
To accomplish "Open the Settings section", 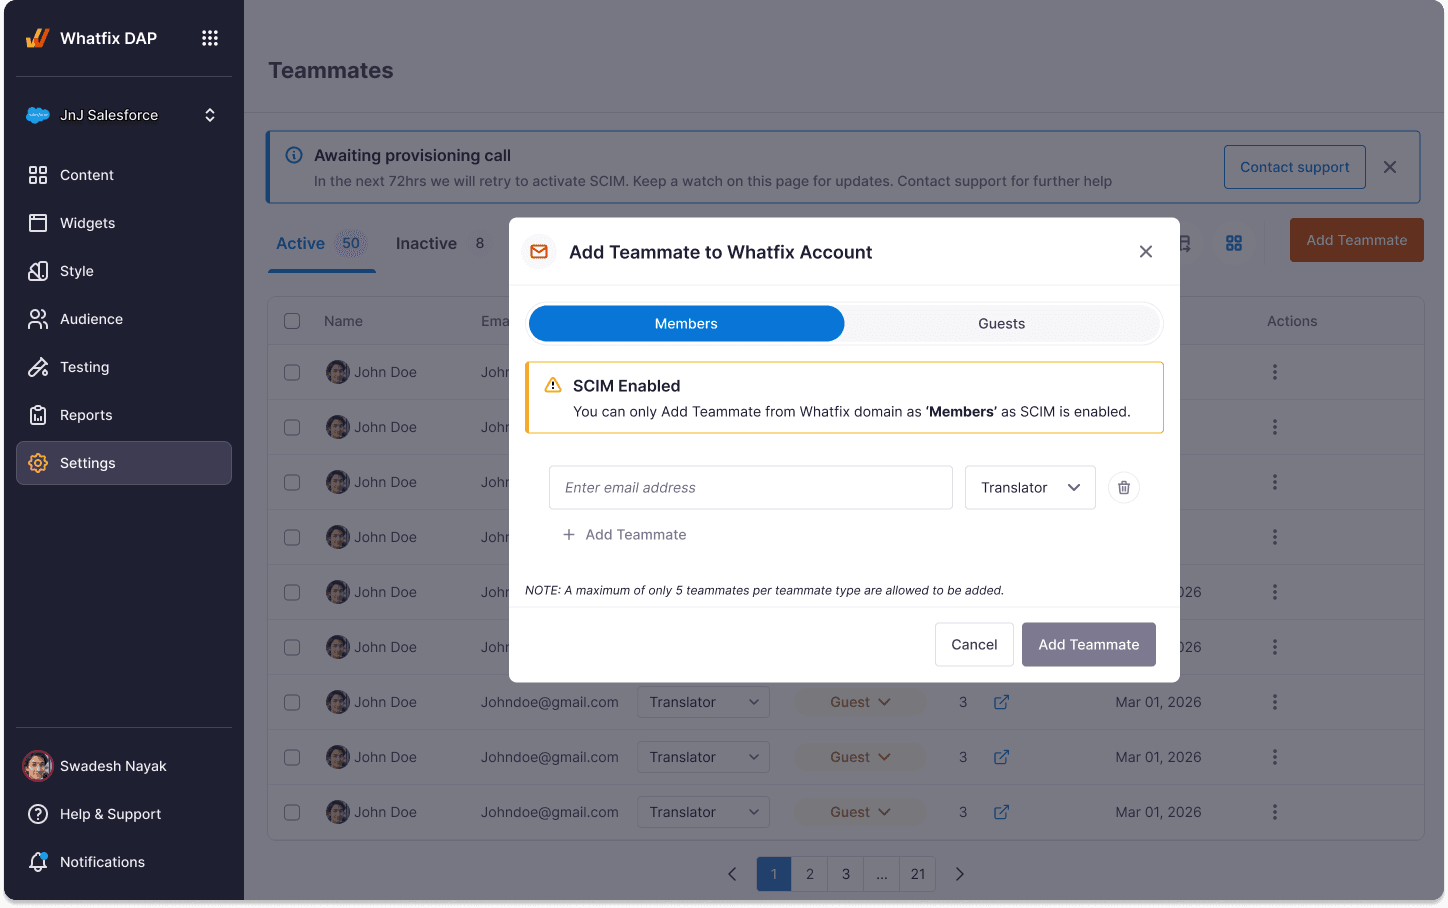I will pyautogui.click(x=124, y=463).
